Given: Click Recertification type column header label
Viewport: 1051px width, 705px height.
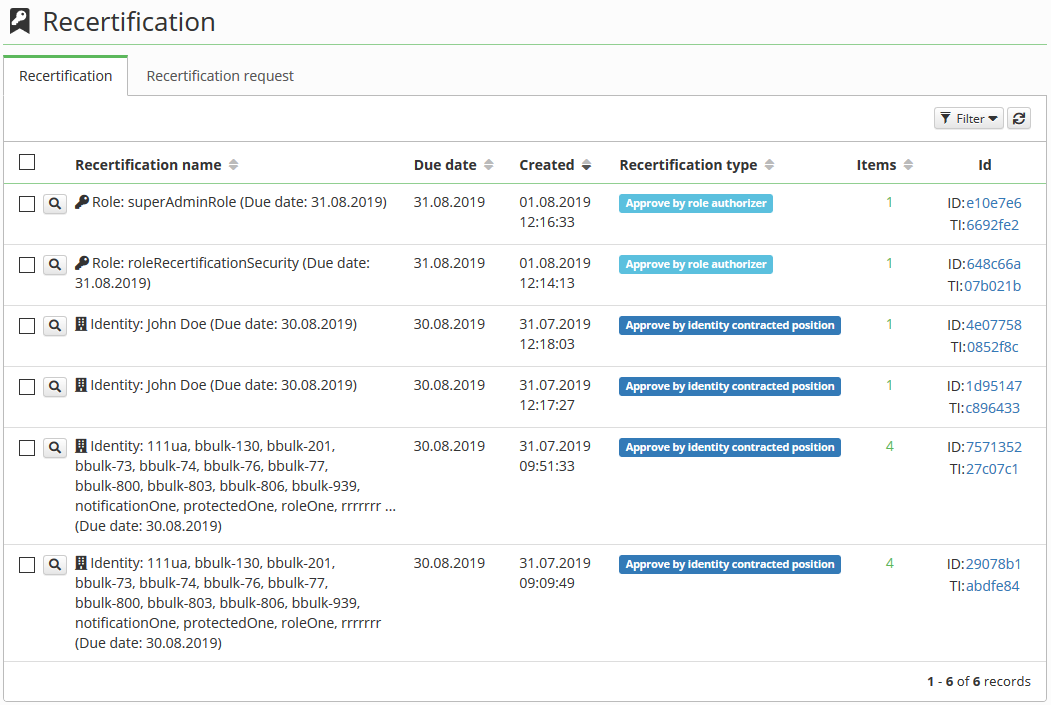Looking at the screenshot, I should tap(688, 165).
